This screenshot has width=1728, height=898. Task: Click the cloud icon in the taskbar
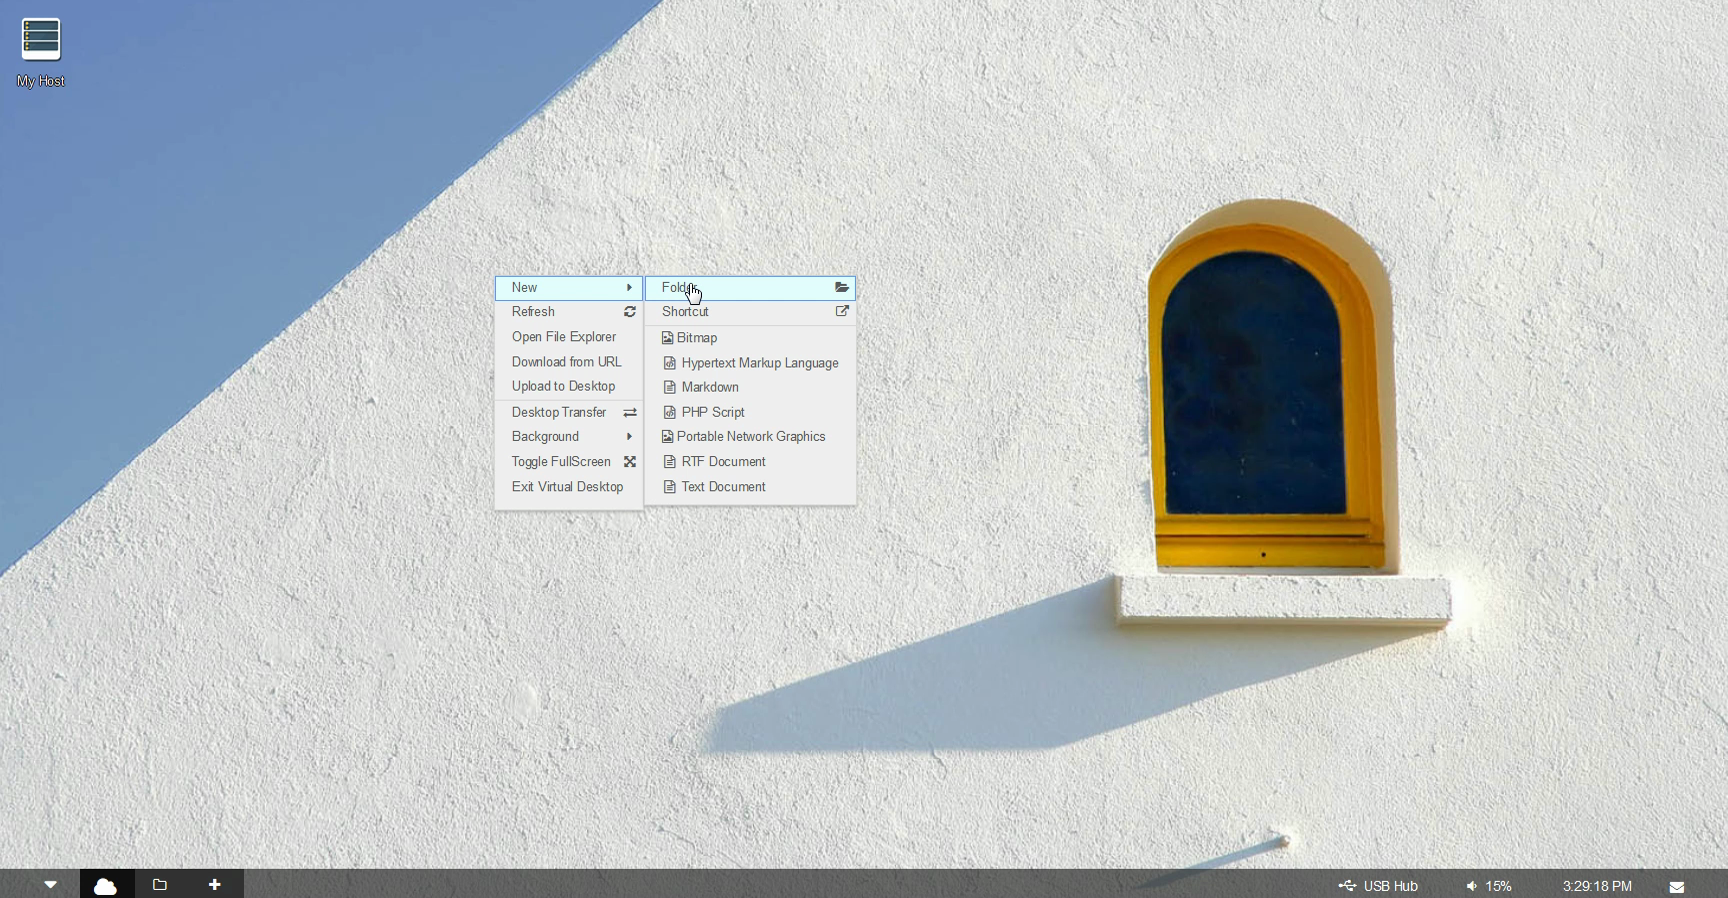(x=105, y=885)
